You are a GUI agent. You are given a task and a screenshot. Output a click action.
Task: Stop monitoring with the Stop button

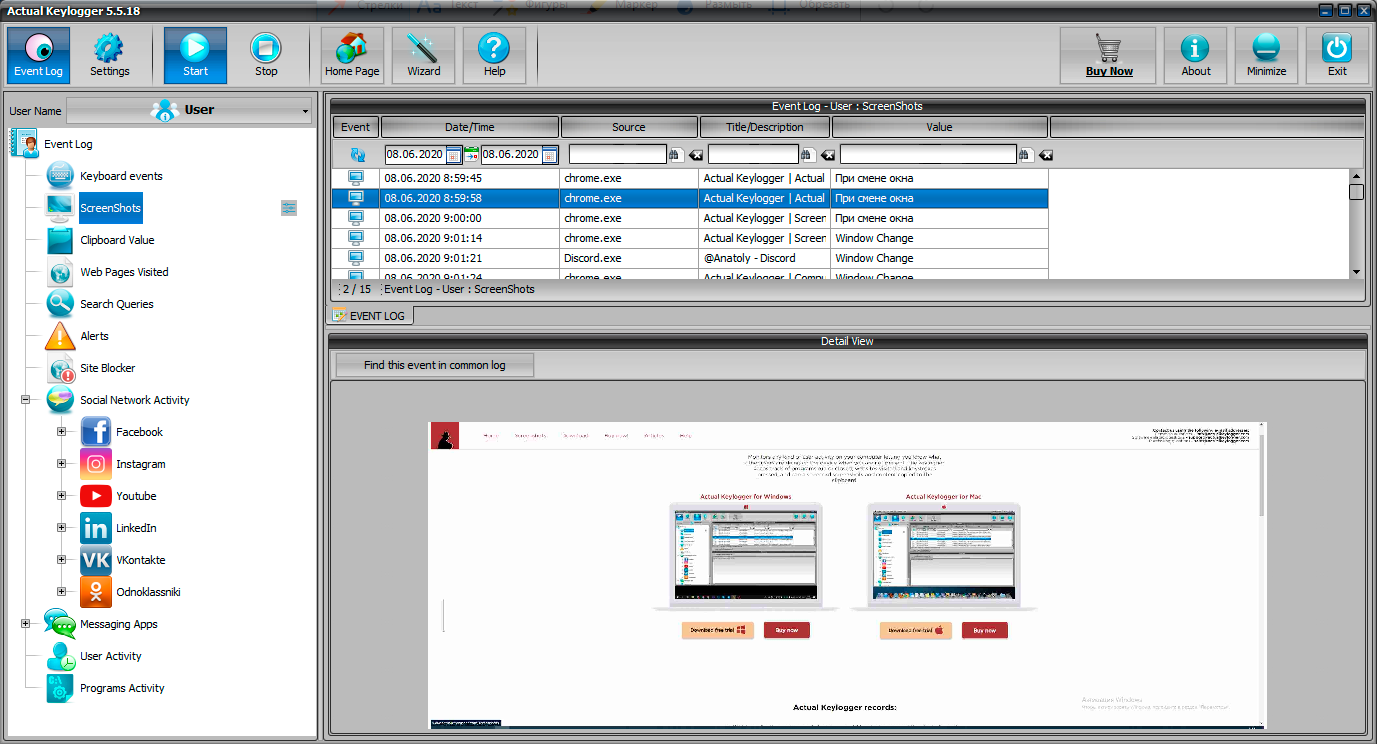[266, 55]
